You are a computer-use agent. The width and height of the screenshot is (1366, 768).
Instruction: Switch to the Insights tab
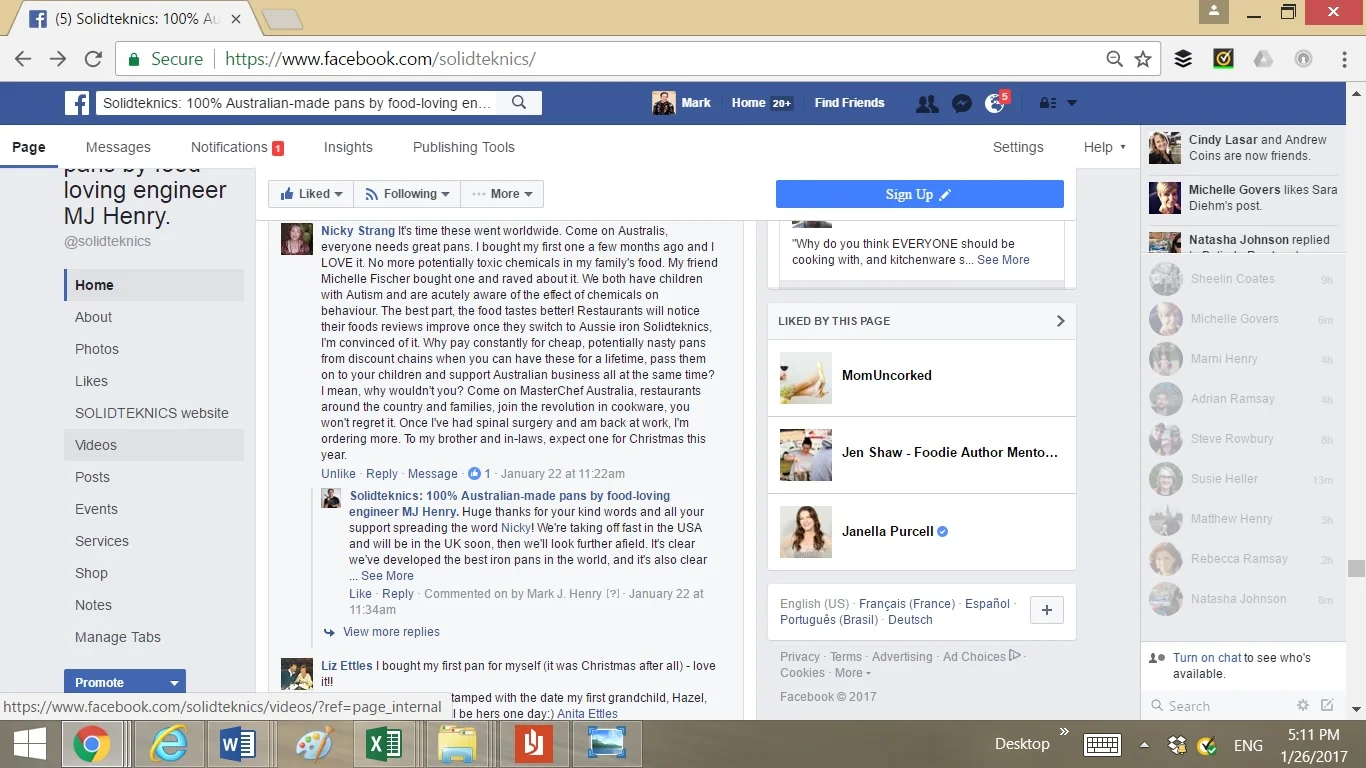tap(348, 147)
